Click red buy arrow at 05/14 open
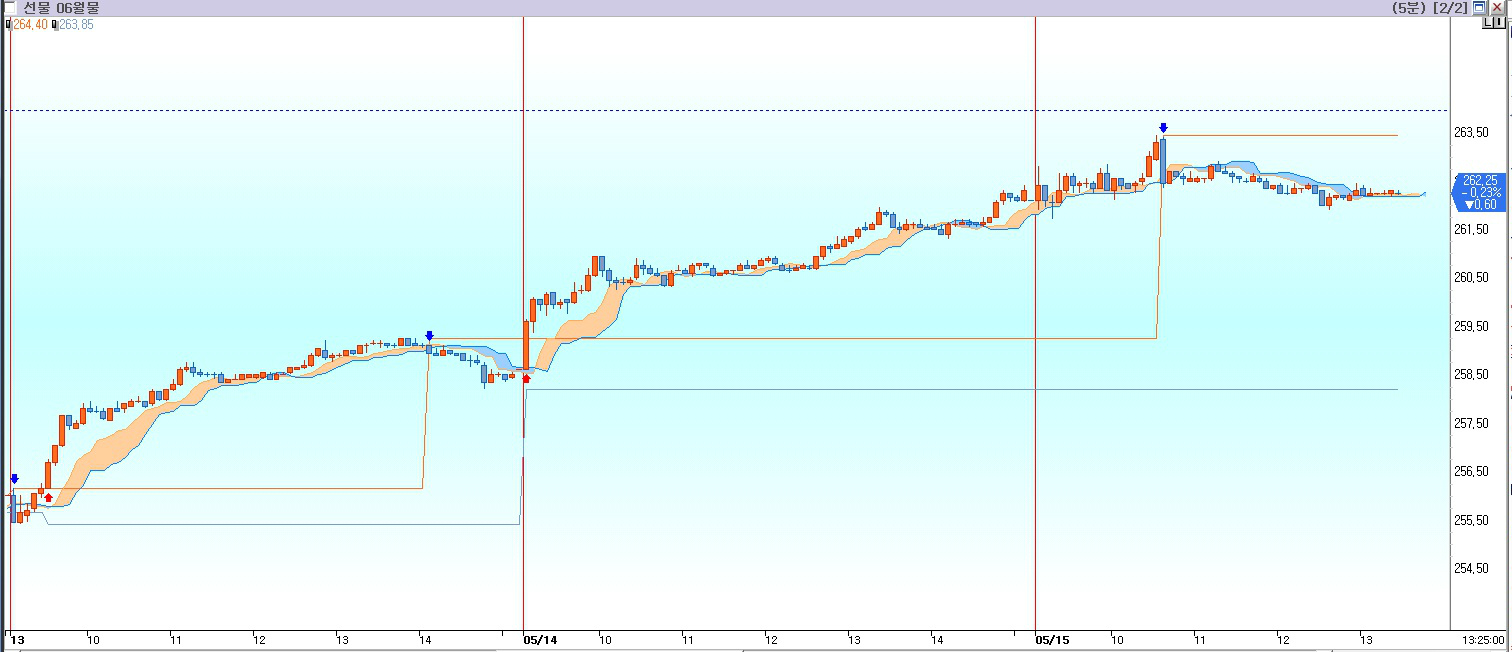This screenshot has width=1512, height=652. point(527,378)
